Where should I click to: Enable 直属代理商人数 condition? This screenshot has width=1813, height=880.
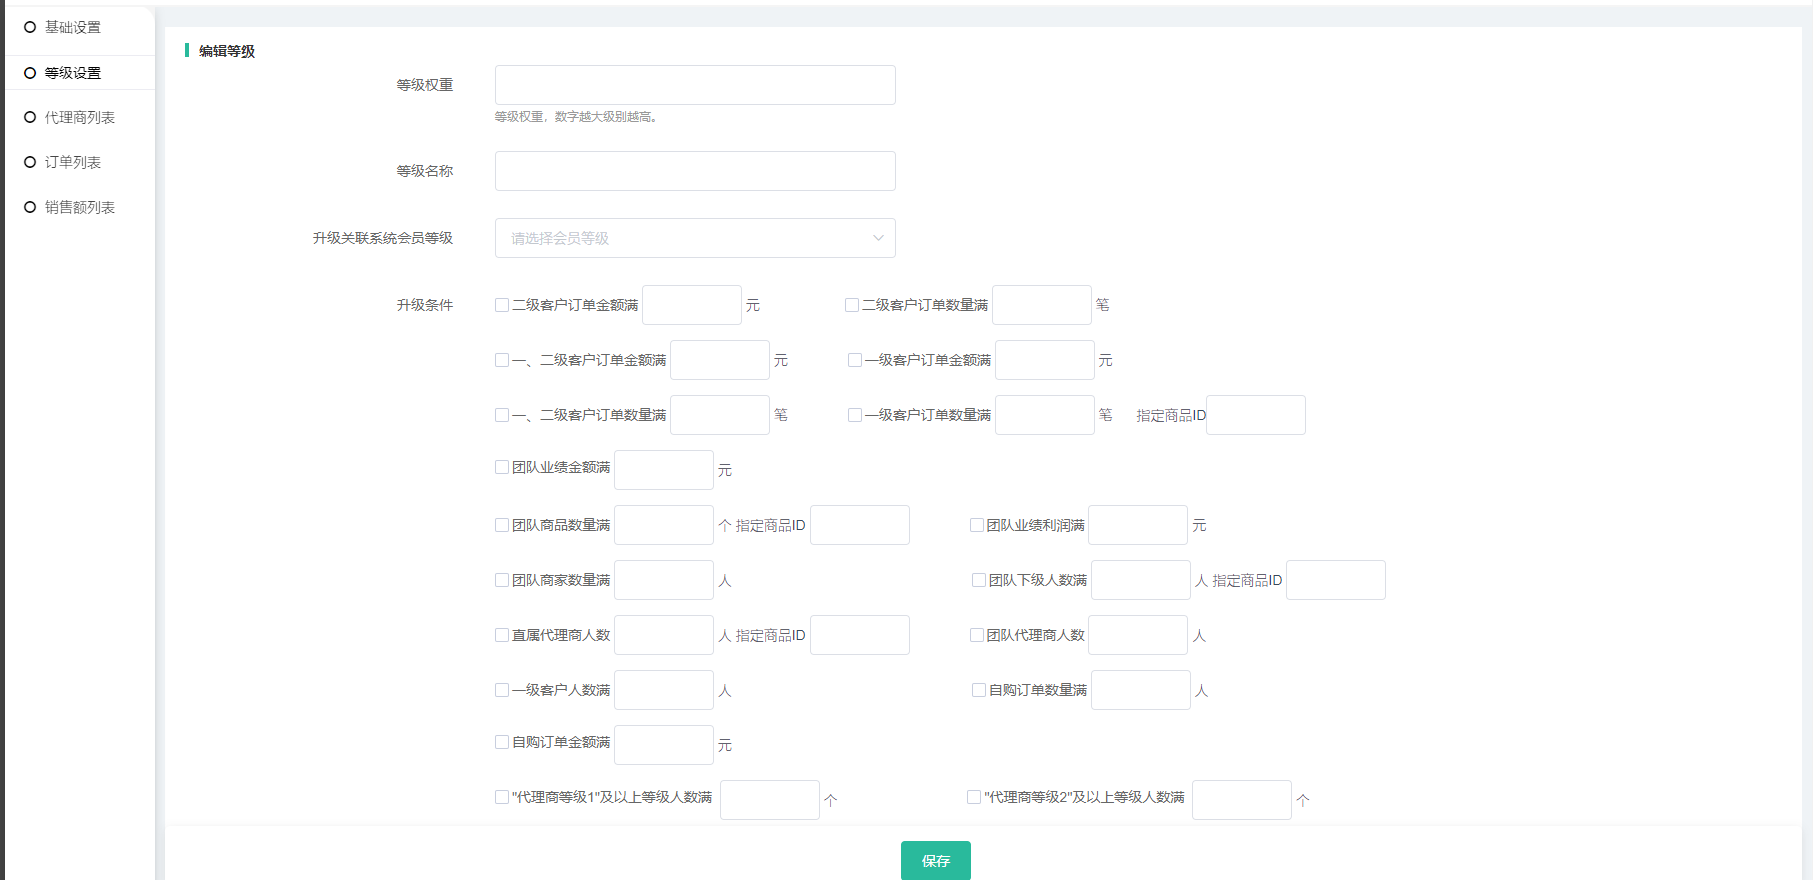coord(502,635)
